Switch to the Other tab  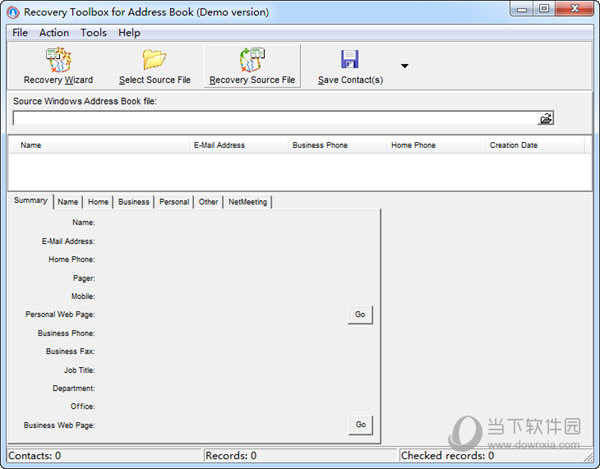pos(208,202)
